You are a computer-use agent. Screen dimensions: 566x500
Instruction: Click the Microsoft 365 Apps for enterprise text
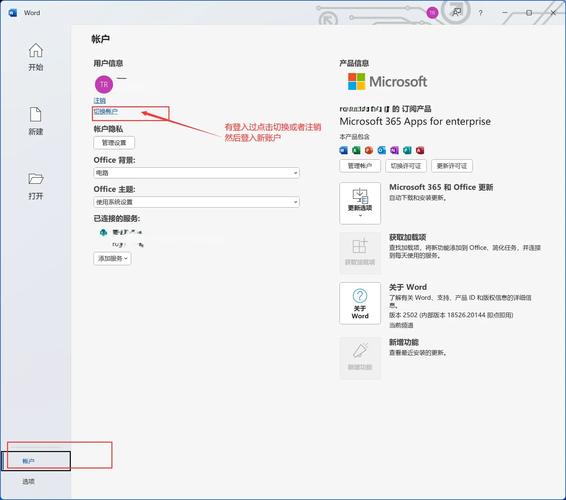415,122
